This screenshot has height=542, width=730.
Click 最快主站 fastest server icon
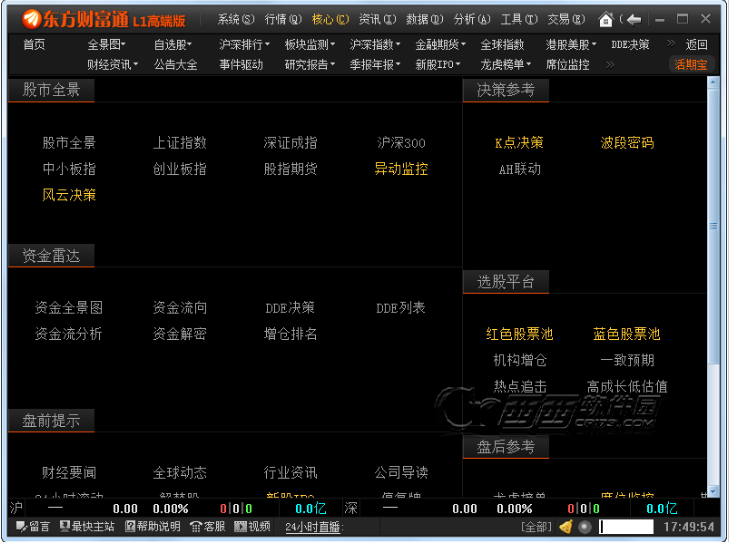(x=65, y=527)
